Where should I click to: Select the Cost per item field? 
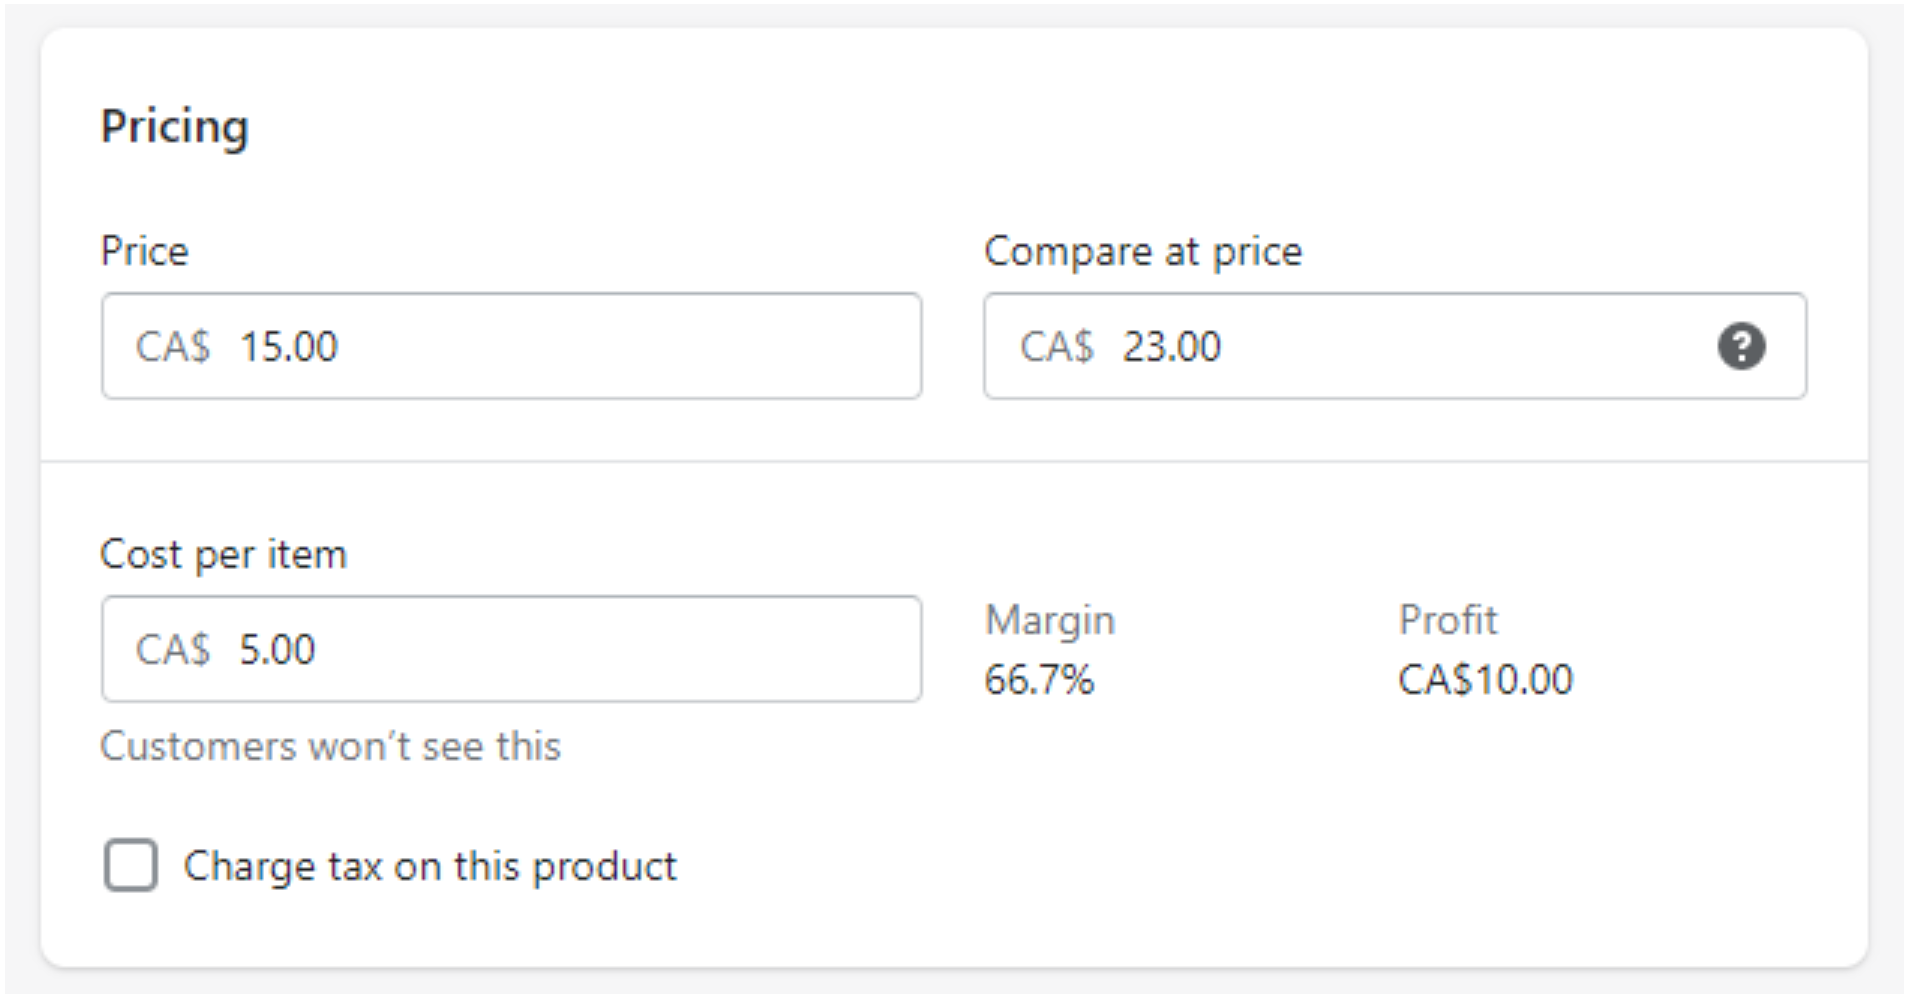pos(511,649)
